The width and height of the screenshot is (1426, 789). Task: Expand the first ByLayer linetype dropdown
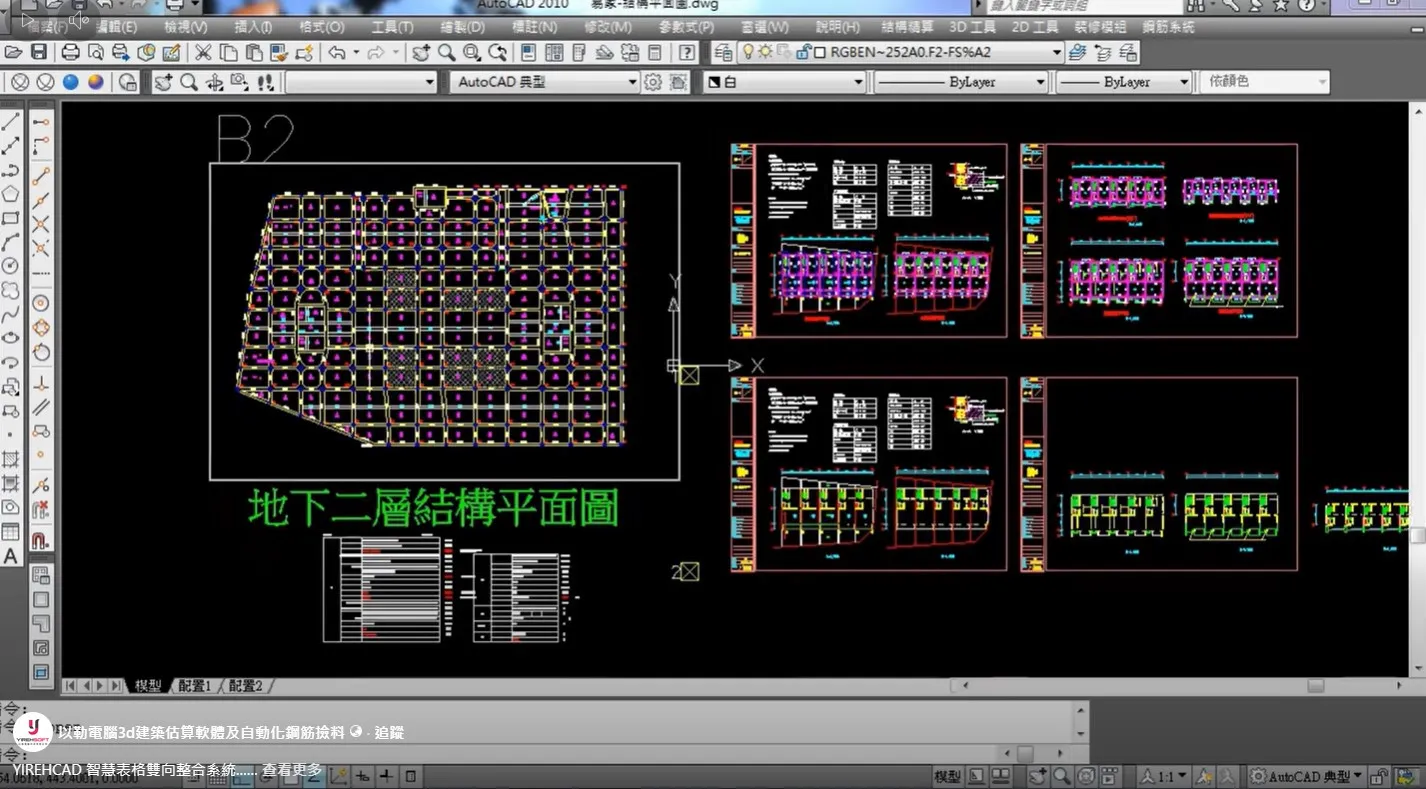[x=1040, y=82]
